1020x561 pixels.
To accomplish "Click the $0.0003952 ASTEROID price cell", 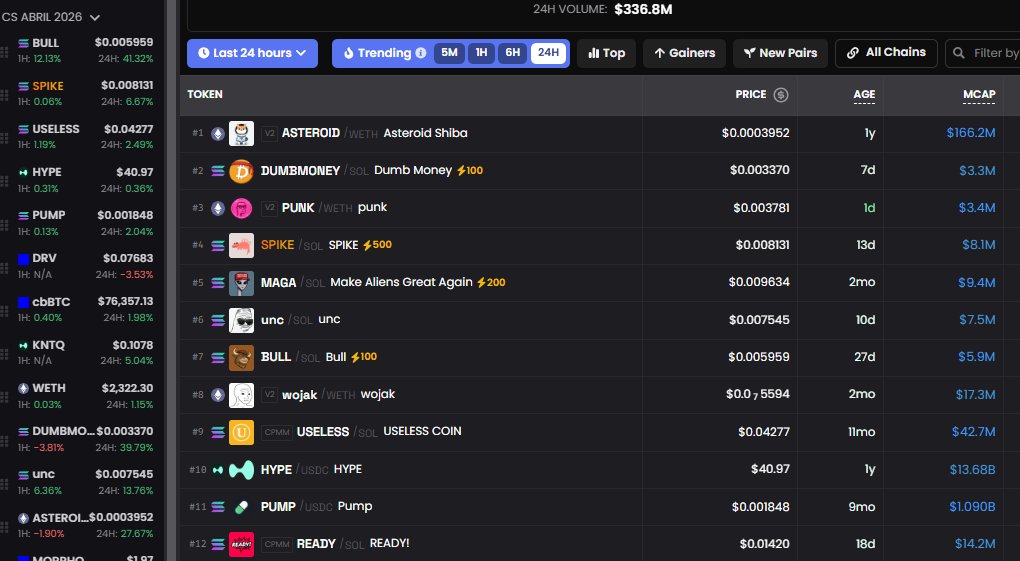I will (755, 133).
